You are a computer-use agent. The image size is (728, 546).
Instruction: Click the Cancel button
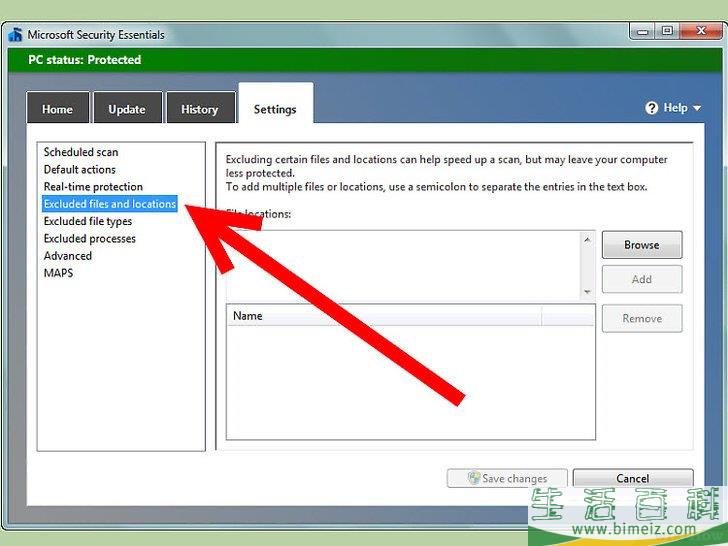click(x=633, y=478)
